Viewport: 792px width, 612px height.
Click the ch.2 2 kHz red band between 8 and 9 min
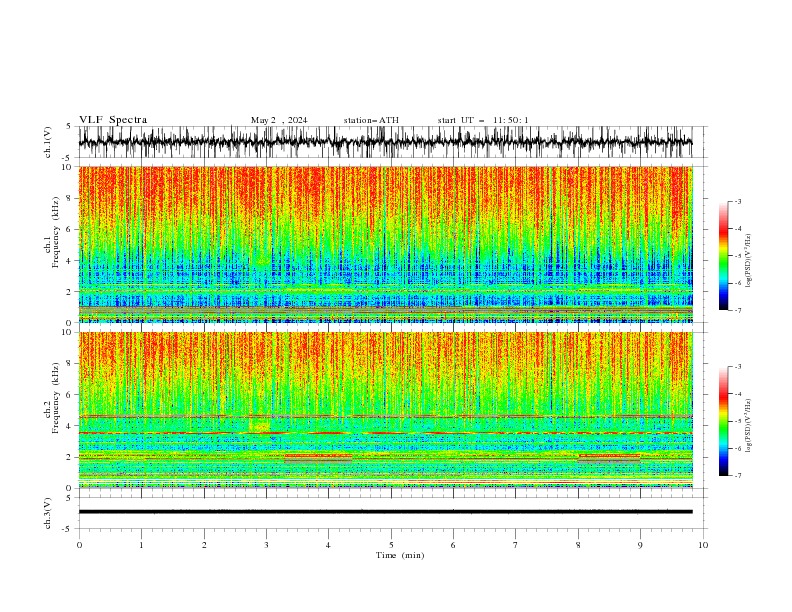pyautogui.click(x=609, y=456)
